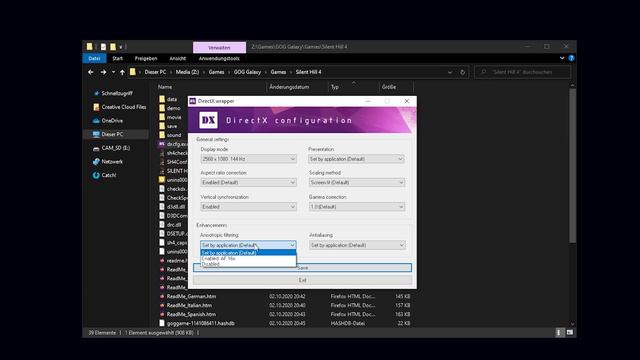Image resolution: width=640 pixels, height=360 pixels.
Task: Select the Verwalten contextual tab
Action: (219, 47)
